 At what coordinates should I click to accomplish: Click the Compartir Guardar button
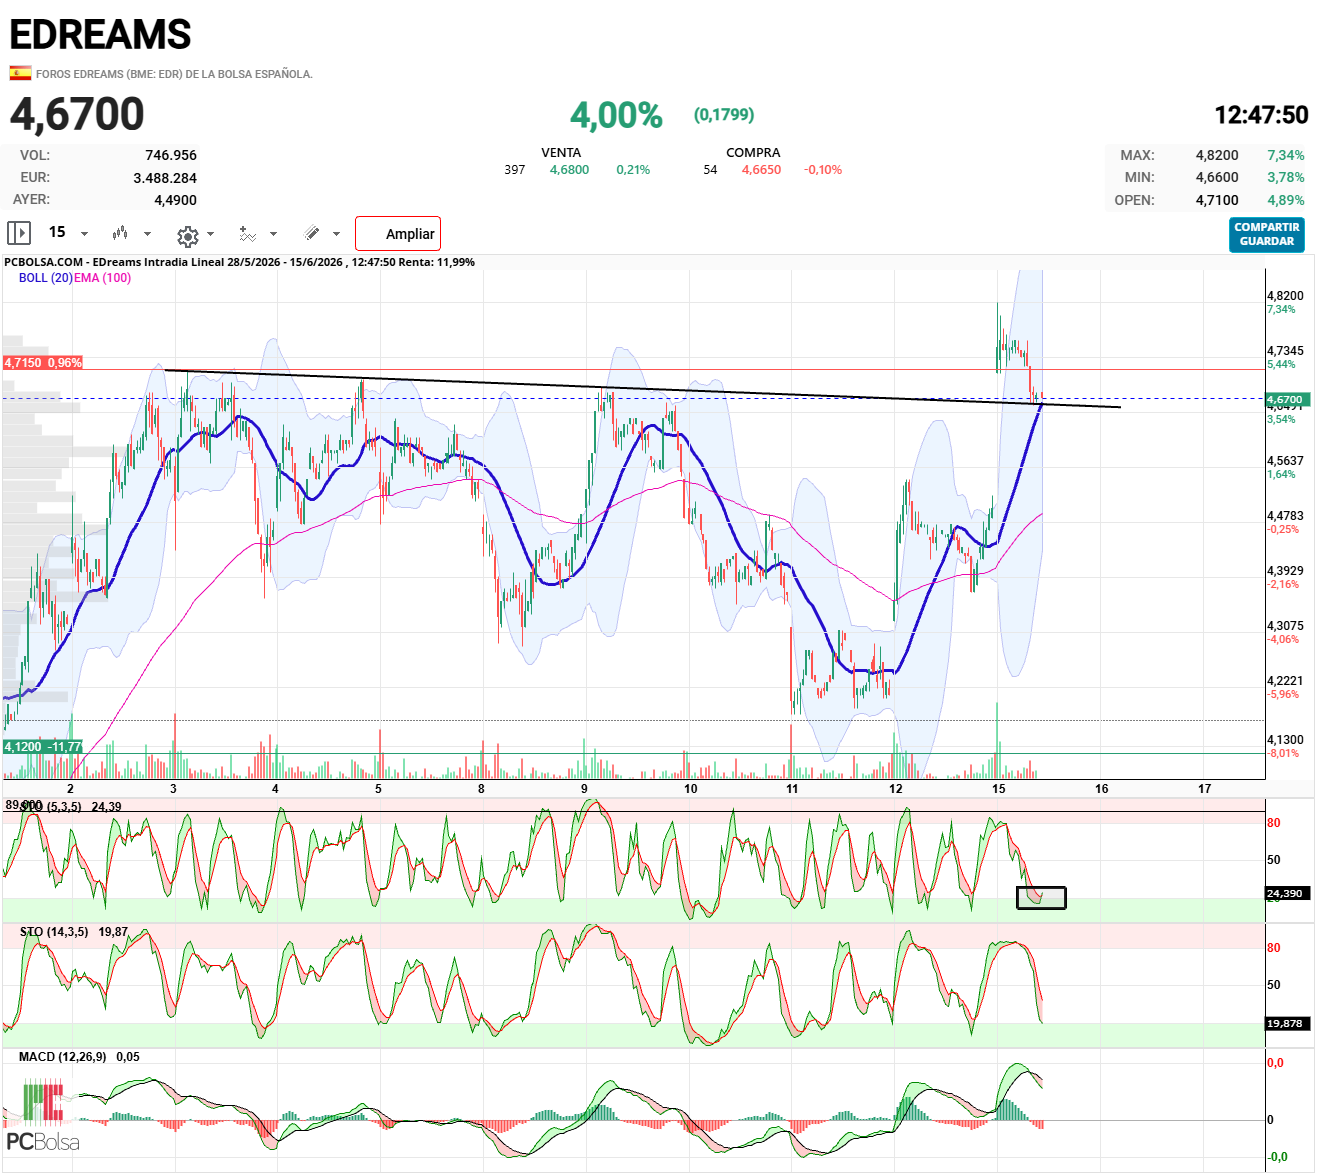click(x=1267, y=235)
